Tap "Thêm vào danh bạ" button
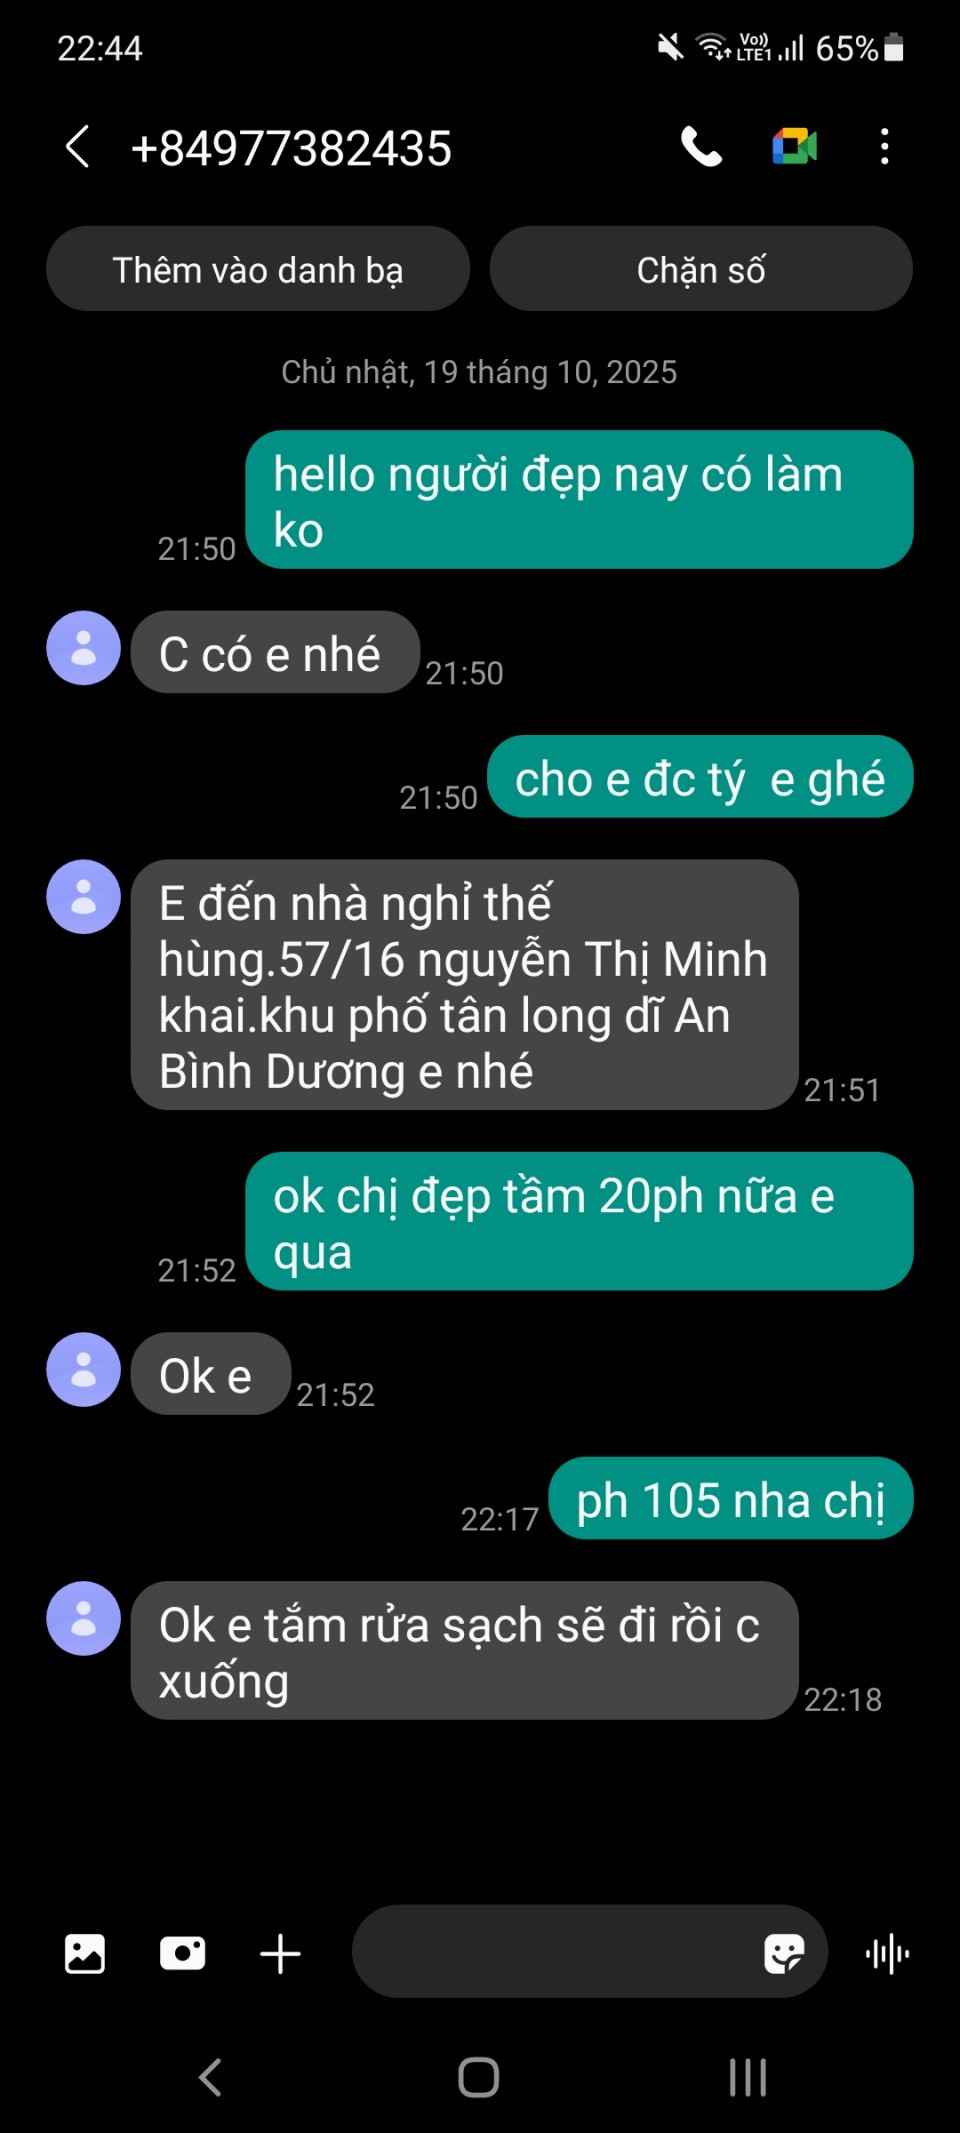 (x=258, y=269)
